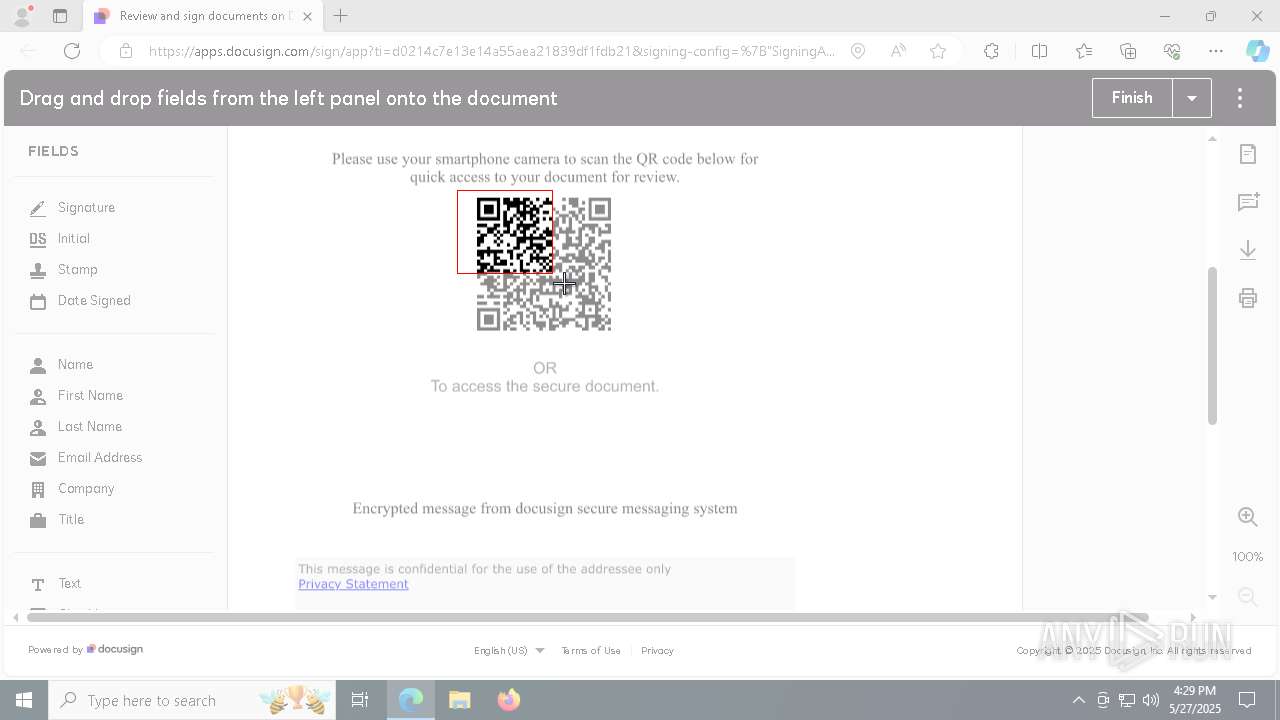Open the footer Privacy link

pyautogui.click(x=657, y=651)
